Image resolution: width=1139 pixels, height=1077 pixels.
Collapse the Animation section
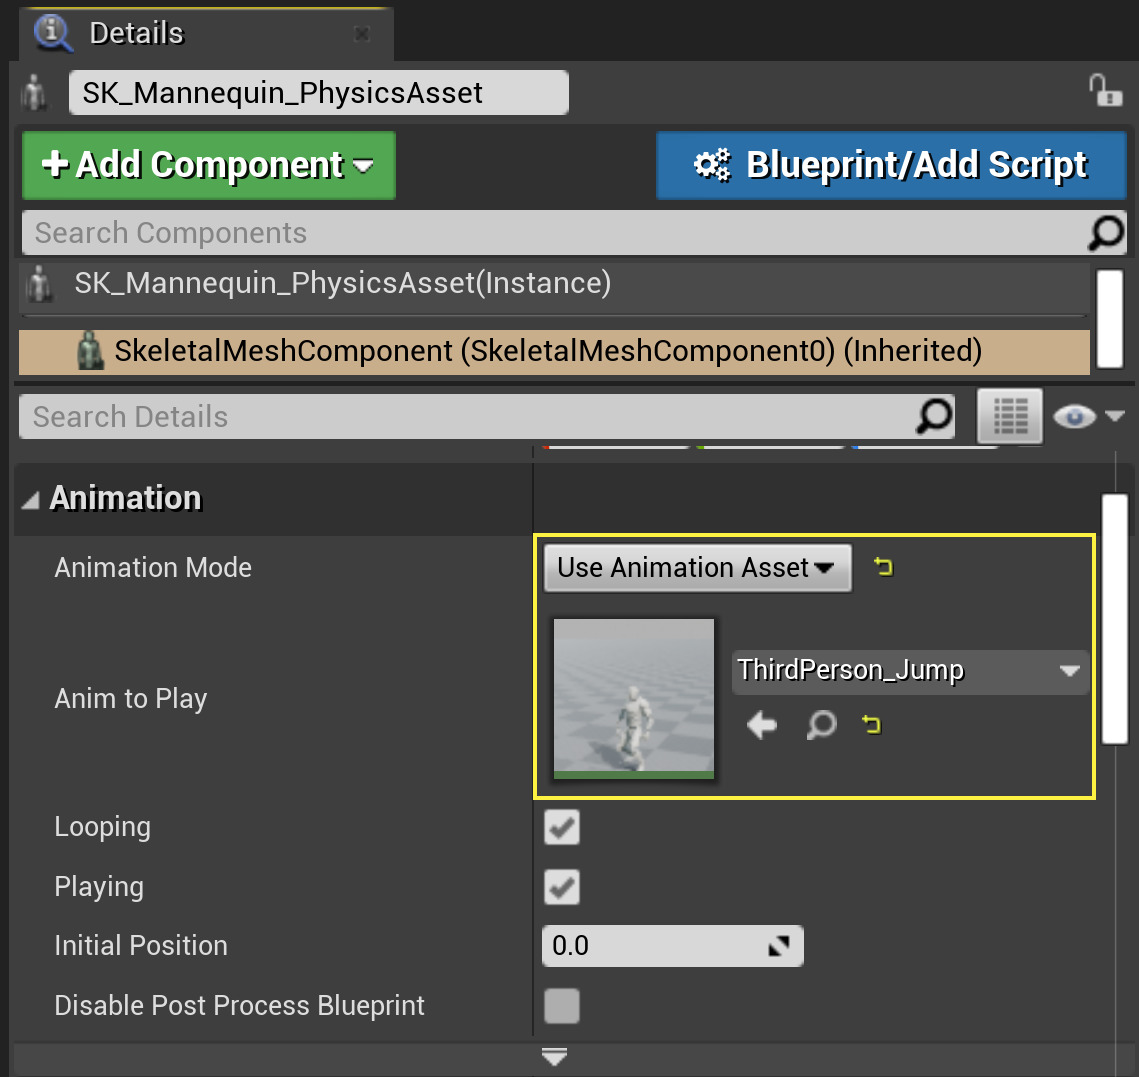click(31, 500)
